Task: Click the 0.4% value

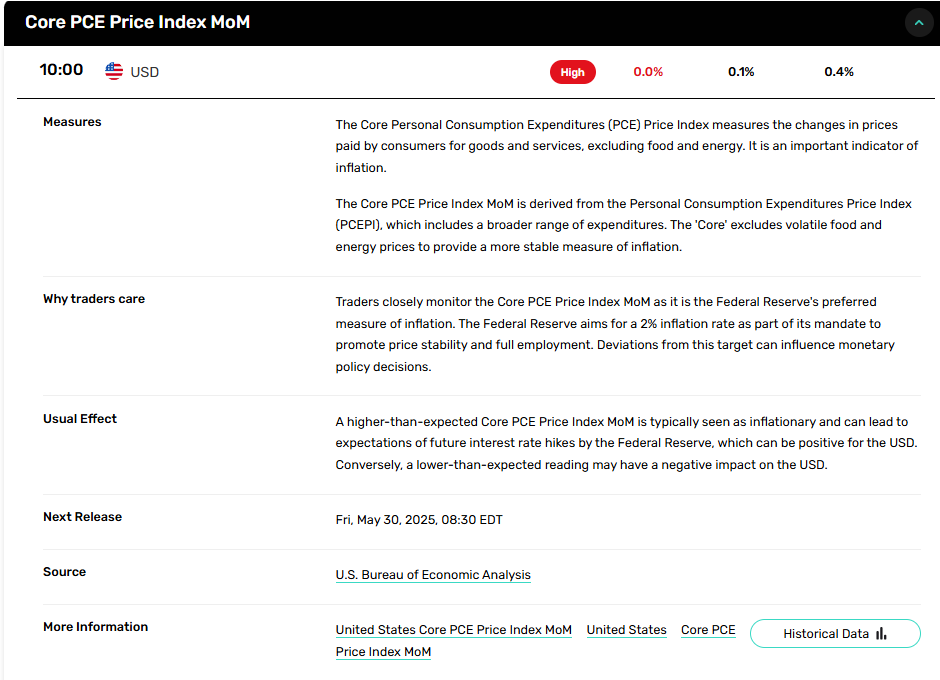Action: (x=838, y=72)
